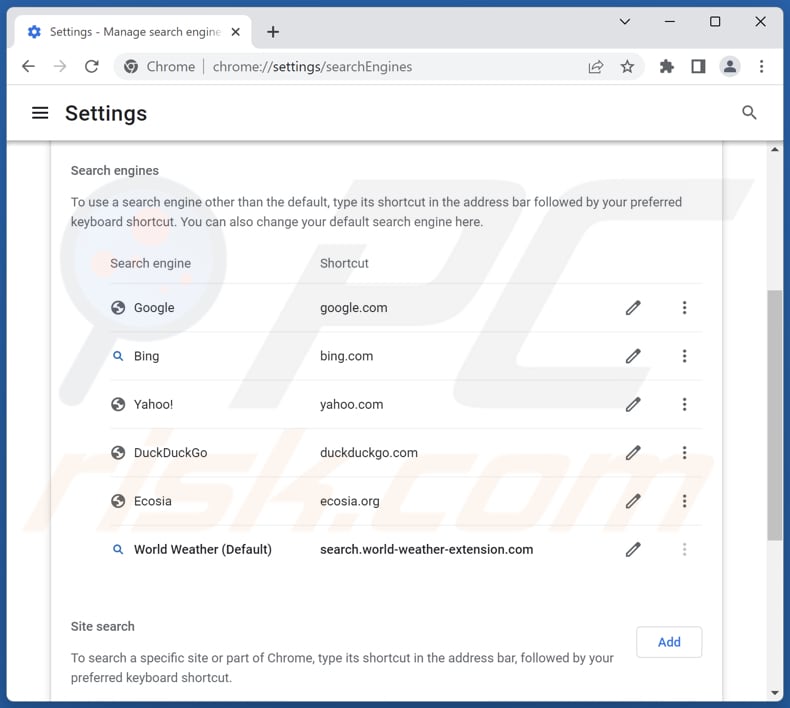Click the Shortcut column header

point(344,263)
